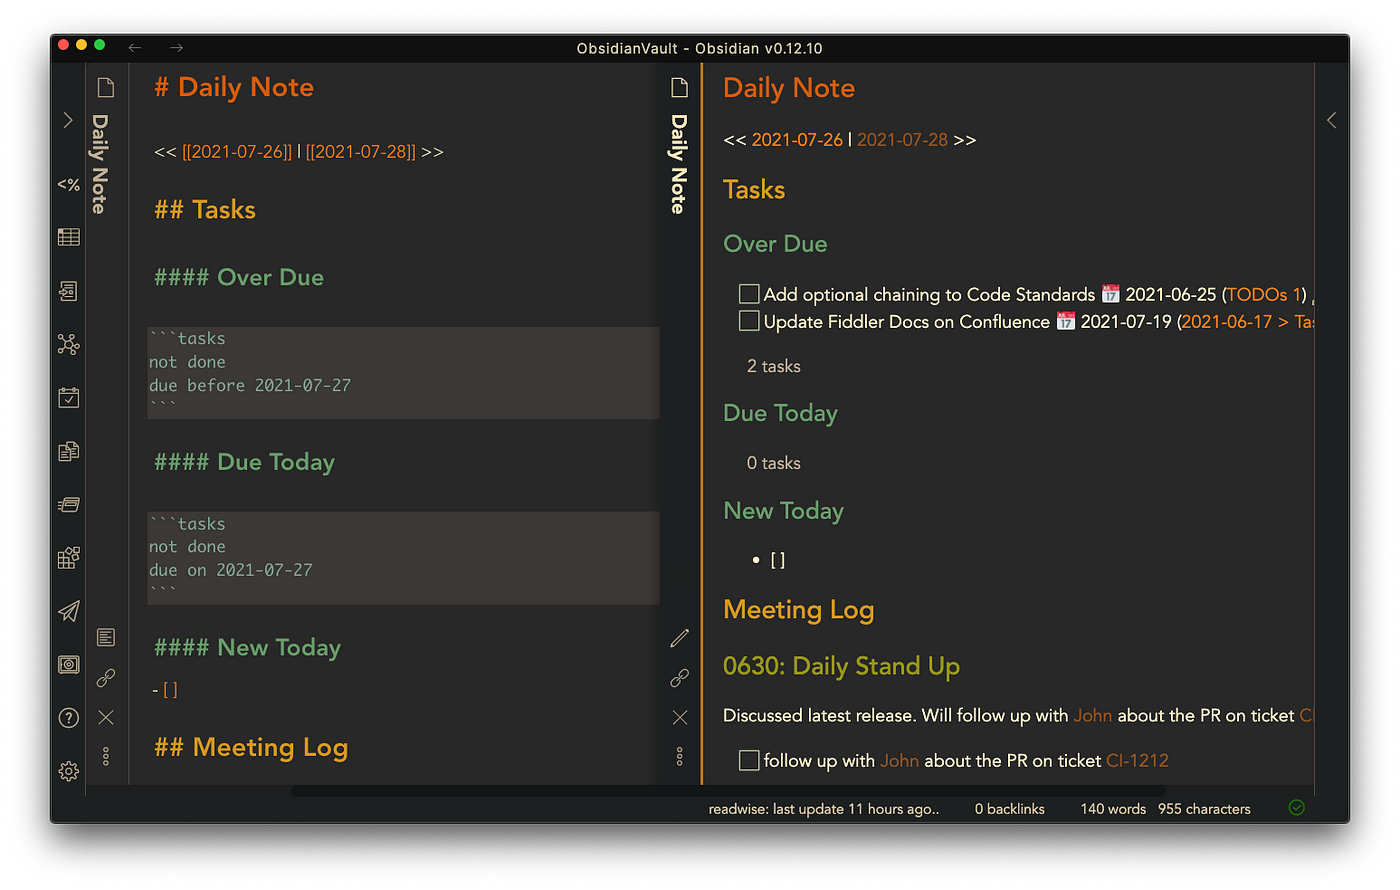Click '0630: Daily Stand Up' heading in preview
Screen dimensions: 1400x890
(x=842, y=666)
